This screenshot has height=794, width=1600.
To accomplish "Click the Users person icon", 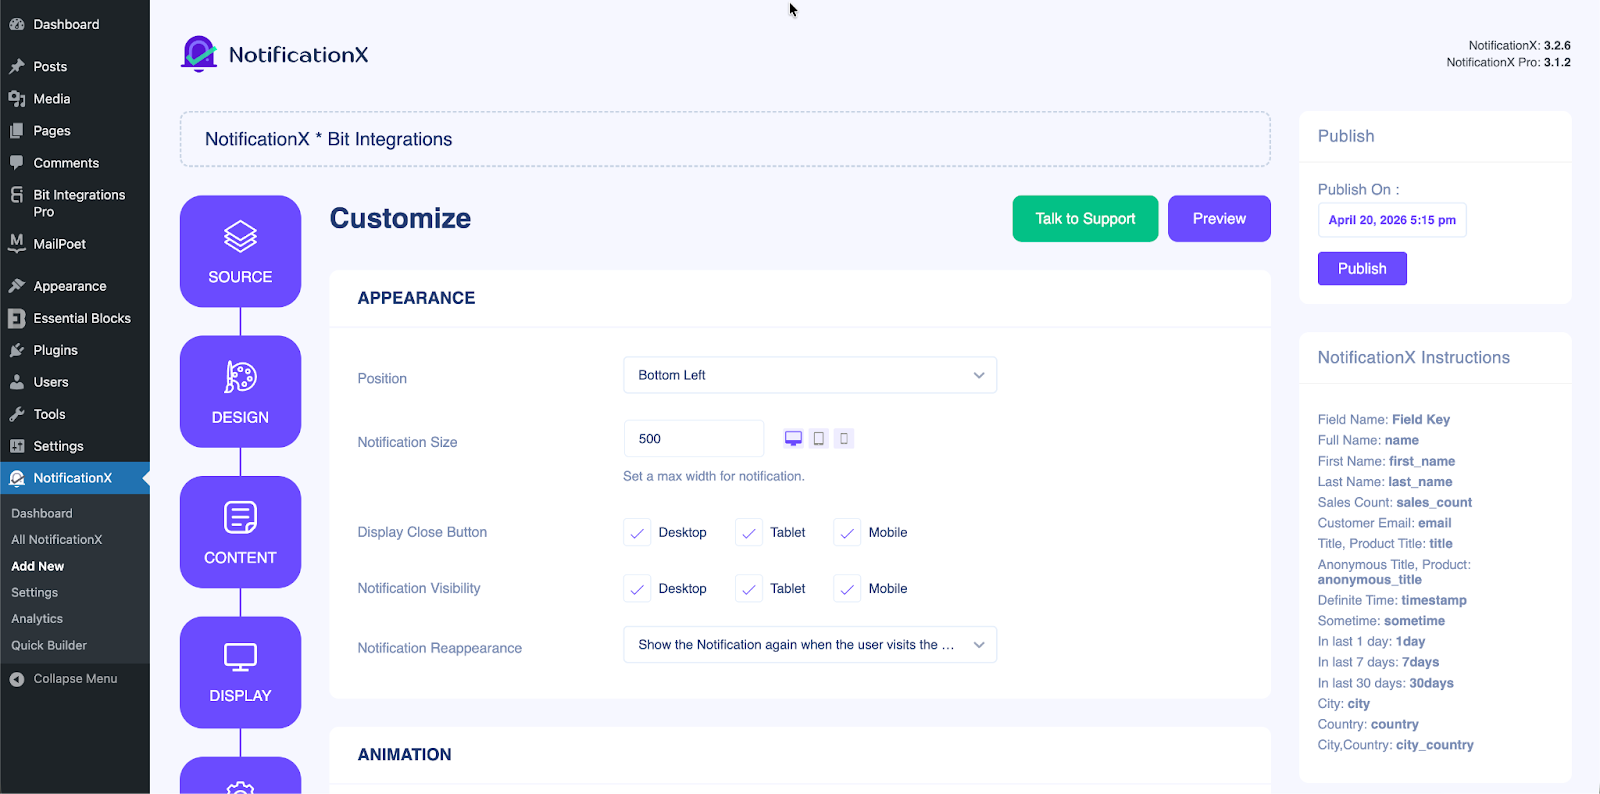I will click(x=17, y=382).
